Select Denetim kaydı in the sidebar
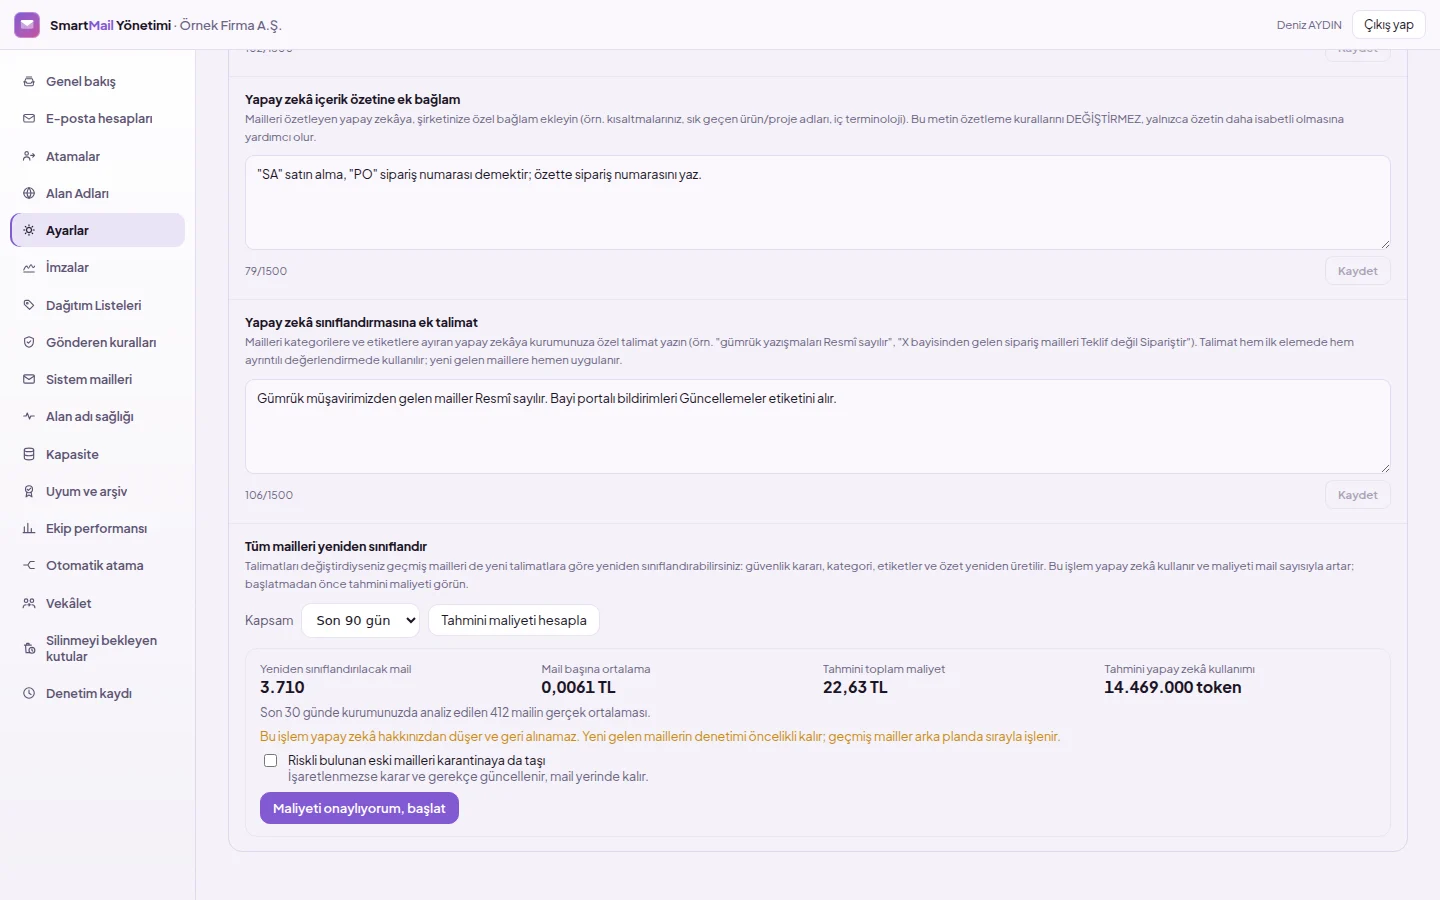 [97, 694]
